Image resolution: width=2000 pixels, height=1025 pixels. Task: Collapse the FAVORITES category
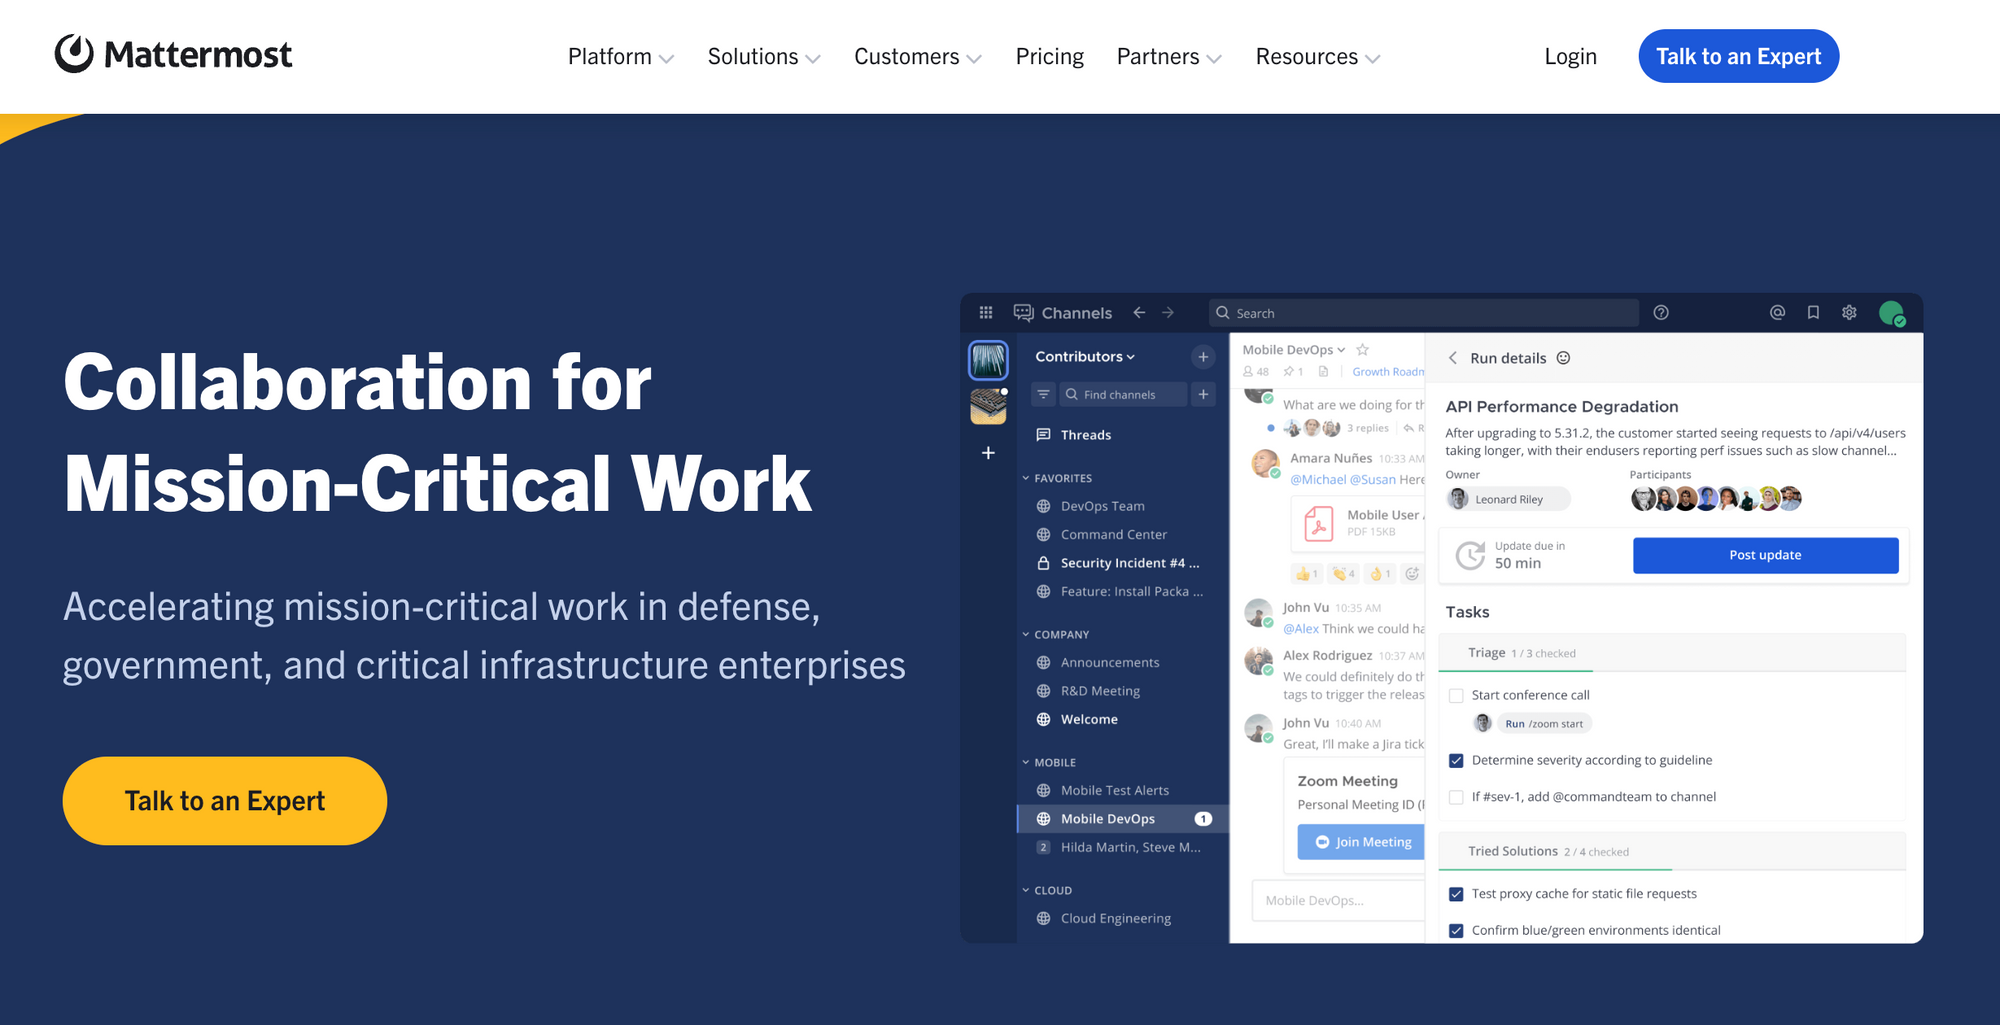pyautogui.click(x=1057, y=478)
